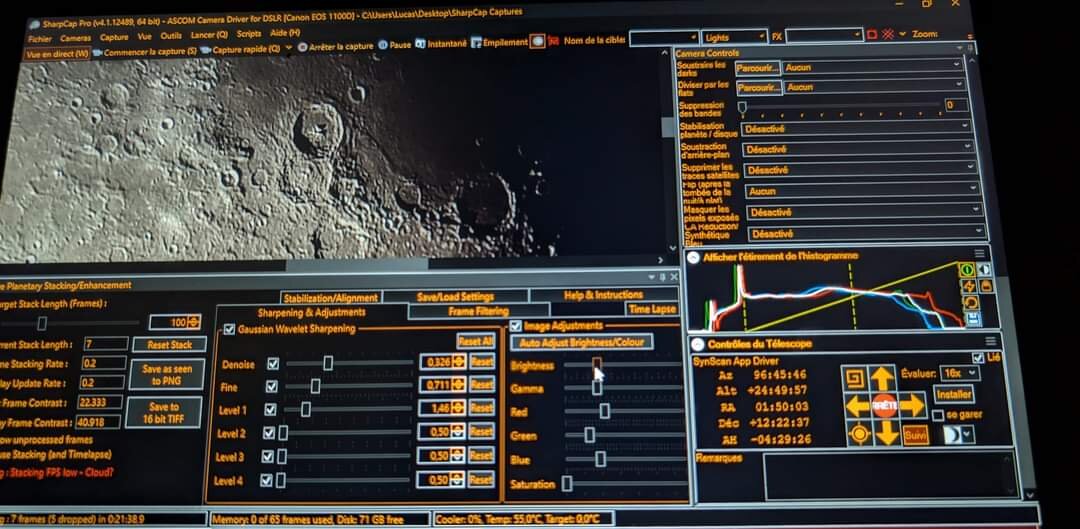Start the spiral search pattern icon

point(855,377)
